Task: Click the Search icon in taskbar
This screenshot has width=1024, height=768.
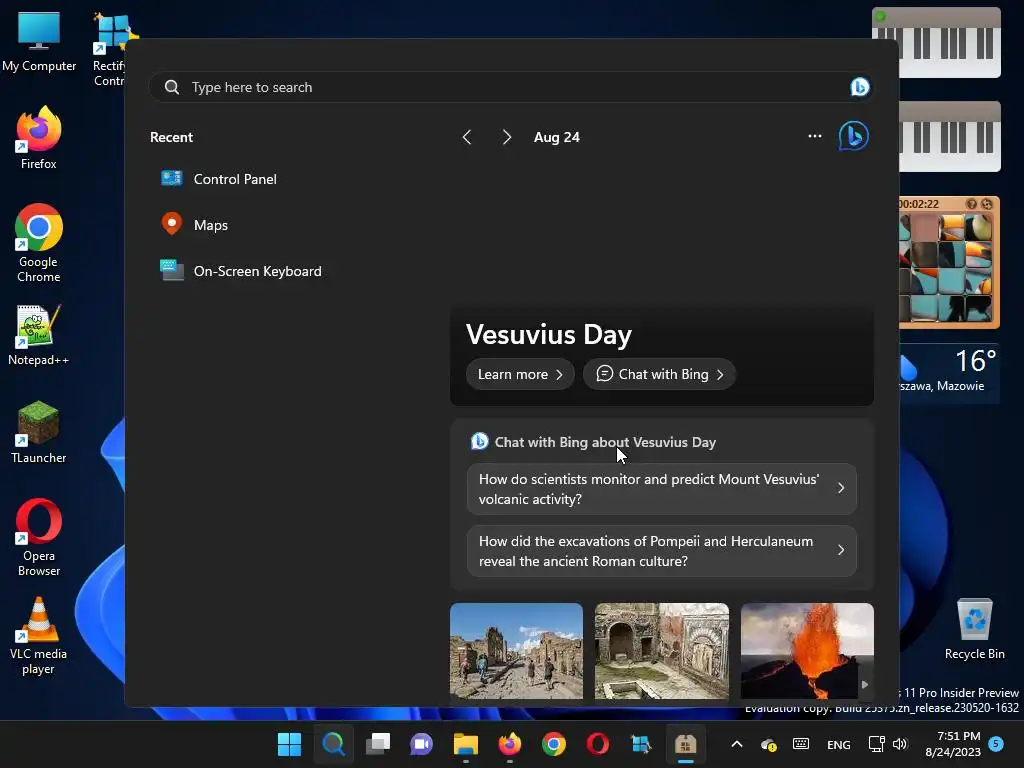Action: click(x=333, y=744)
